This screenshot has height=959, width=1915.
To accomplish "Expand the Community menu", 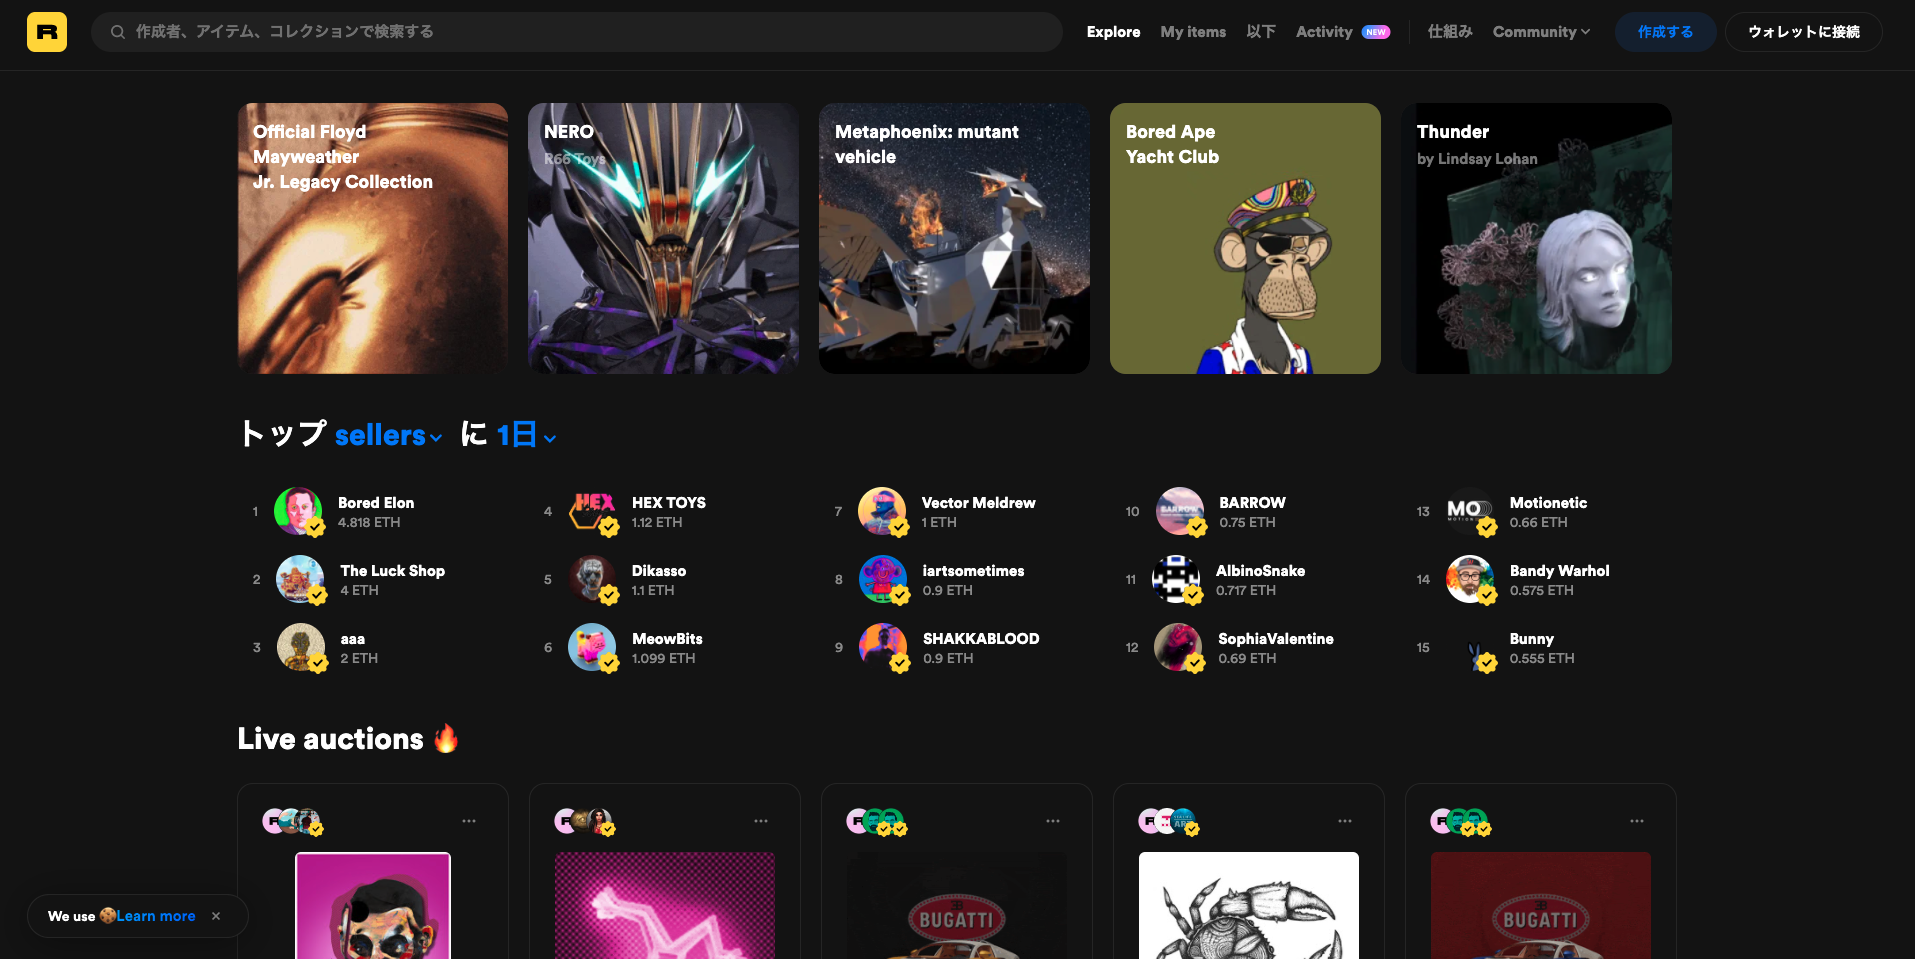I will (1540, 32).
